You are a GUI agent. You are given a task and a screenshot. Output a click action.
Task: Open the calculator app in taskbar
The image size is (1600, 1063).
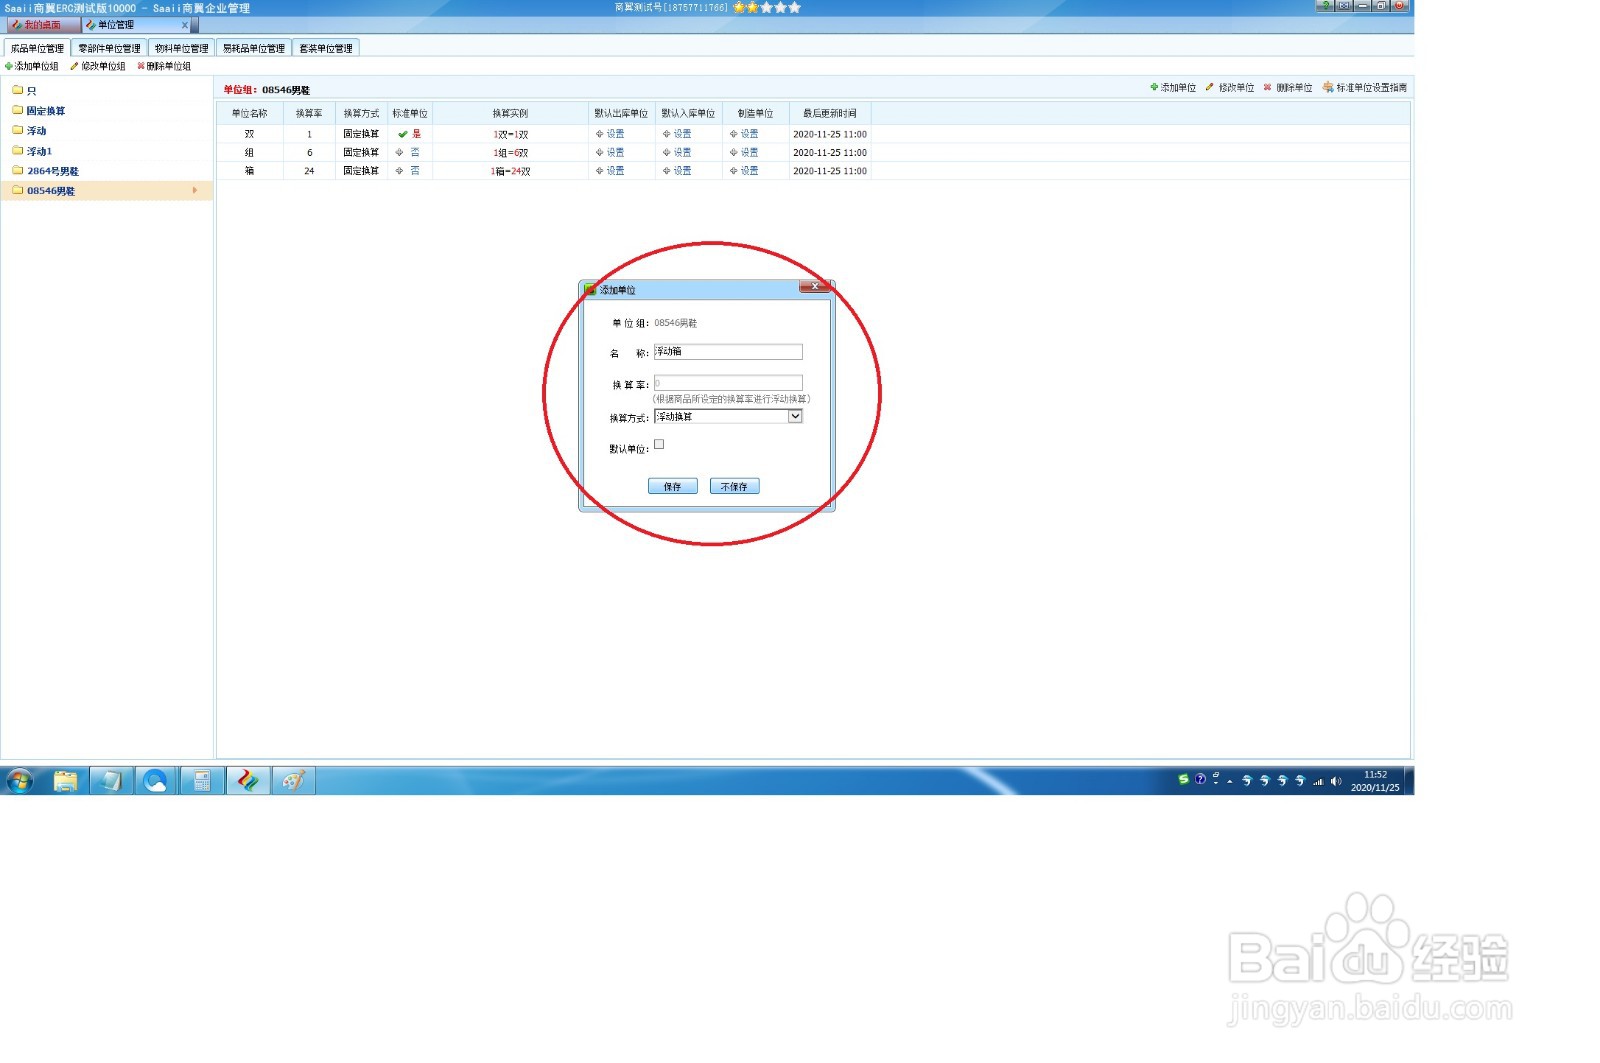202,781
